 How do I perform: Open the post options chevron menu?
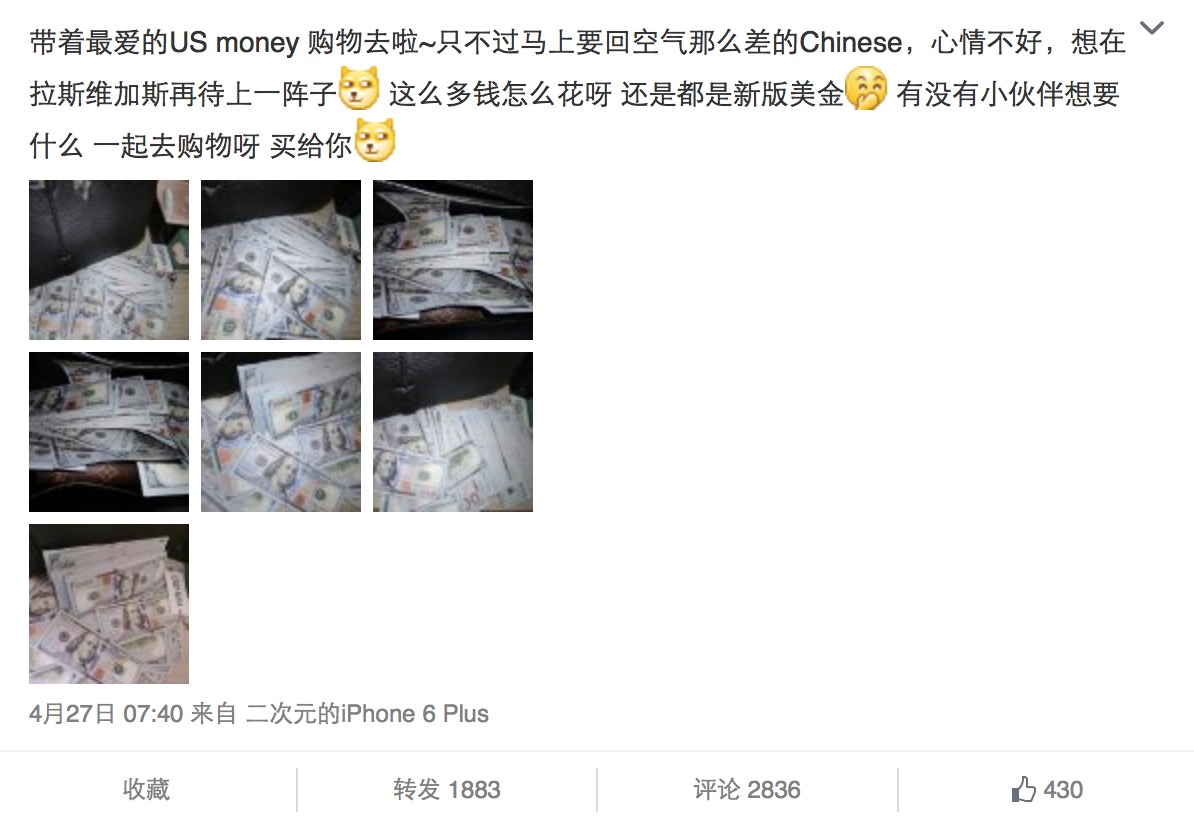1151,28
